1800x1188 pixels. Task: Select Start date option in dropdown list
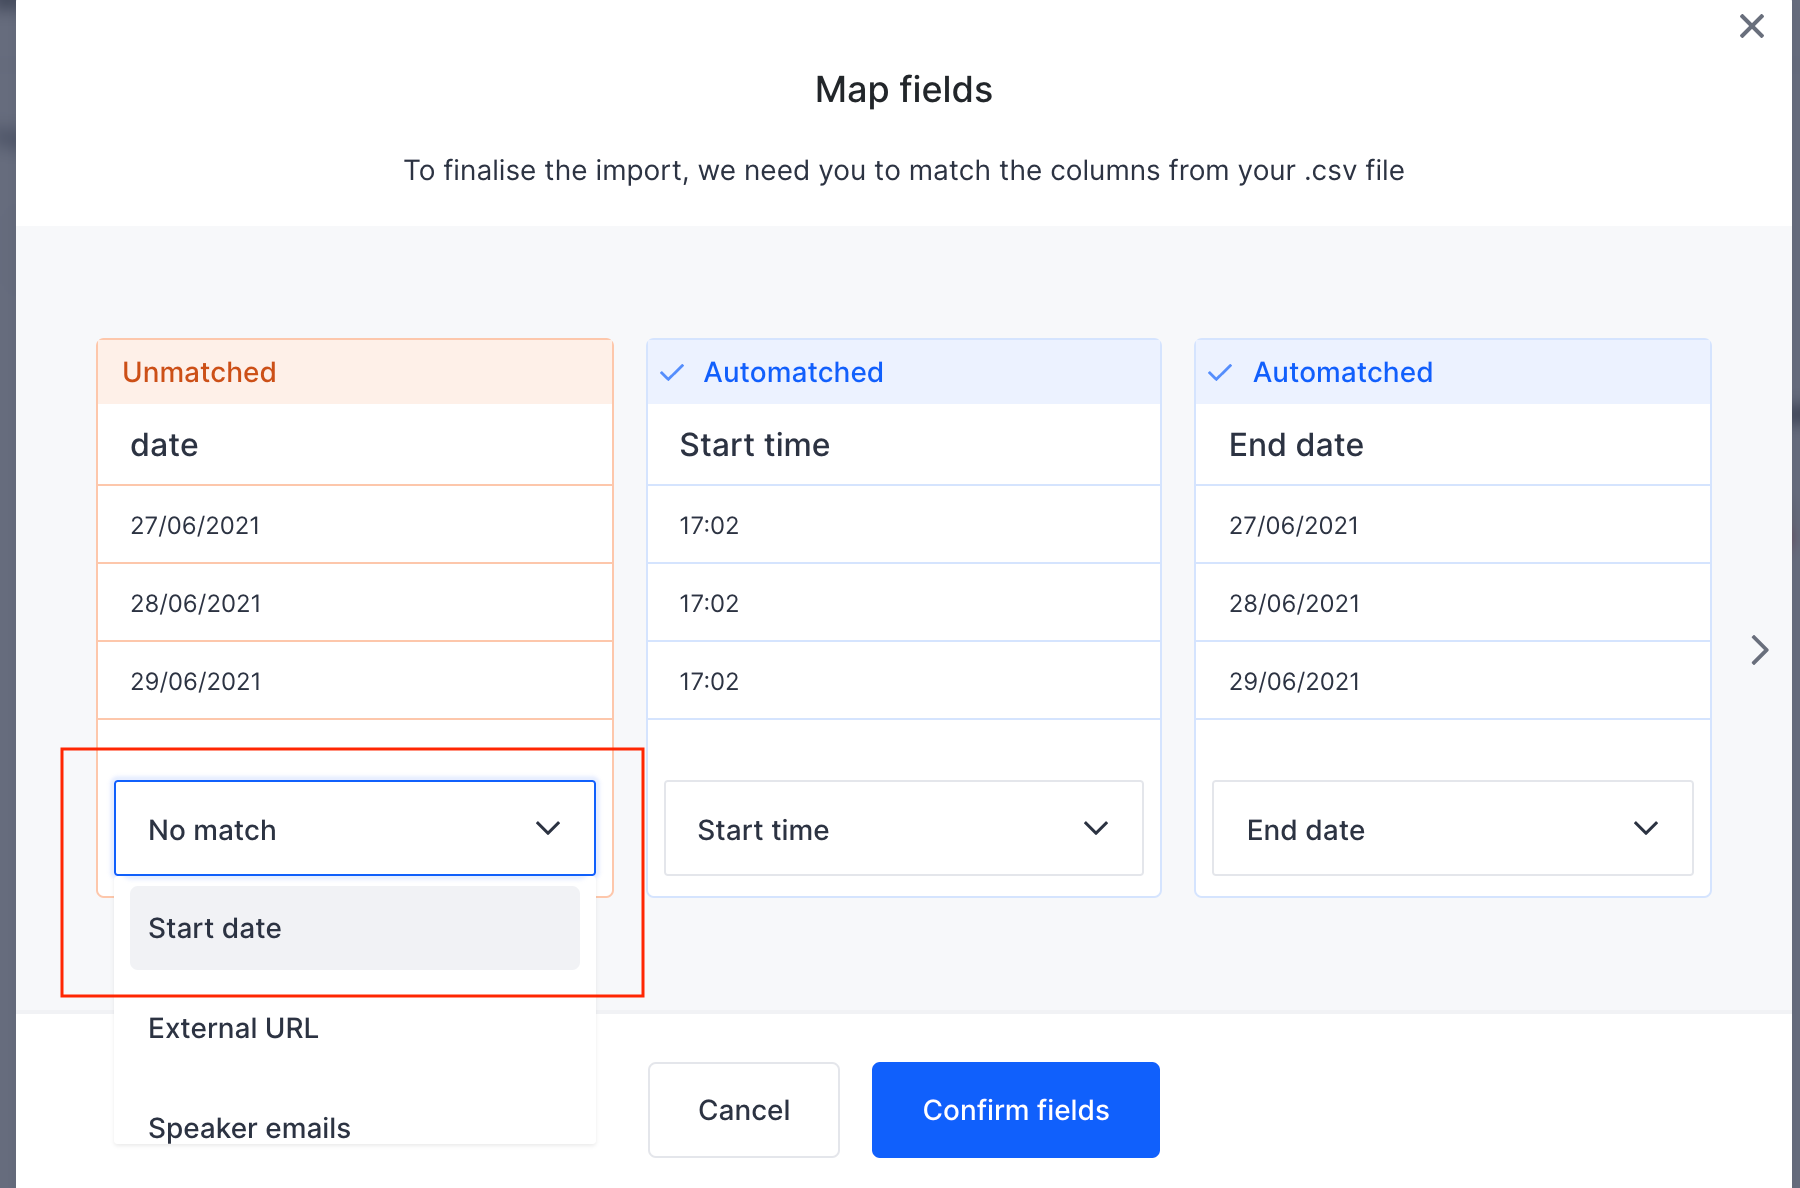click(355, 928)
